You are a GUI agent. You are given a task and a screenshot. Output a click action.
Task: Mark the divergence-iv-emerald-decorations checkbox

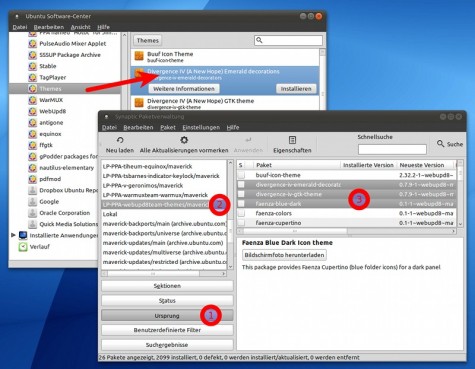tap(241, 185)
